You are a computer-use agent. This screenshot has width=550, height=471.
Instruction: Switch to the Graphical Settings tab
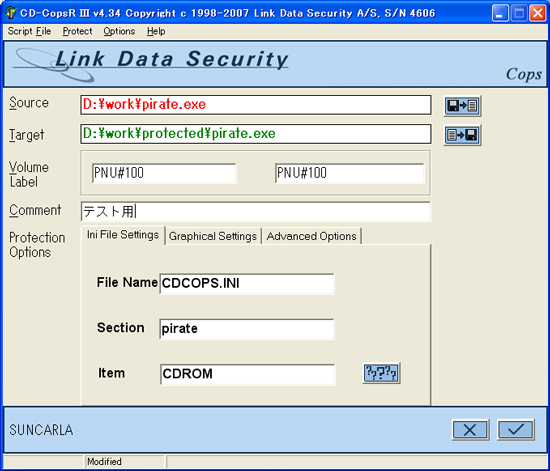click(213, 236)
